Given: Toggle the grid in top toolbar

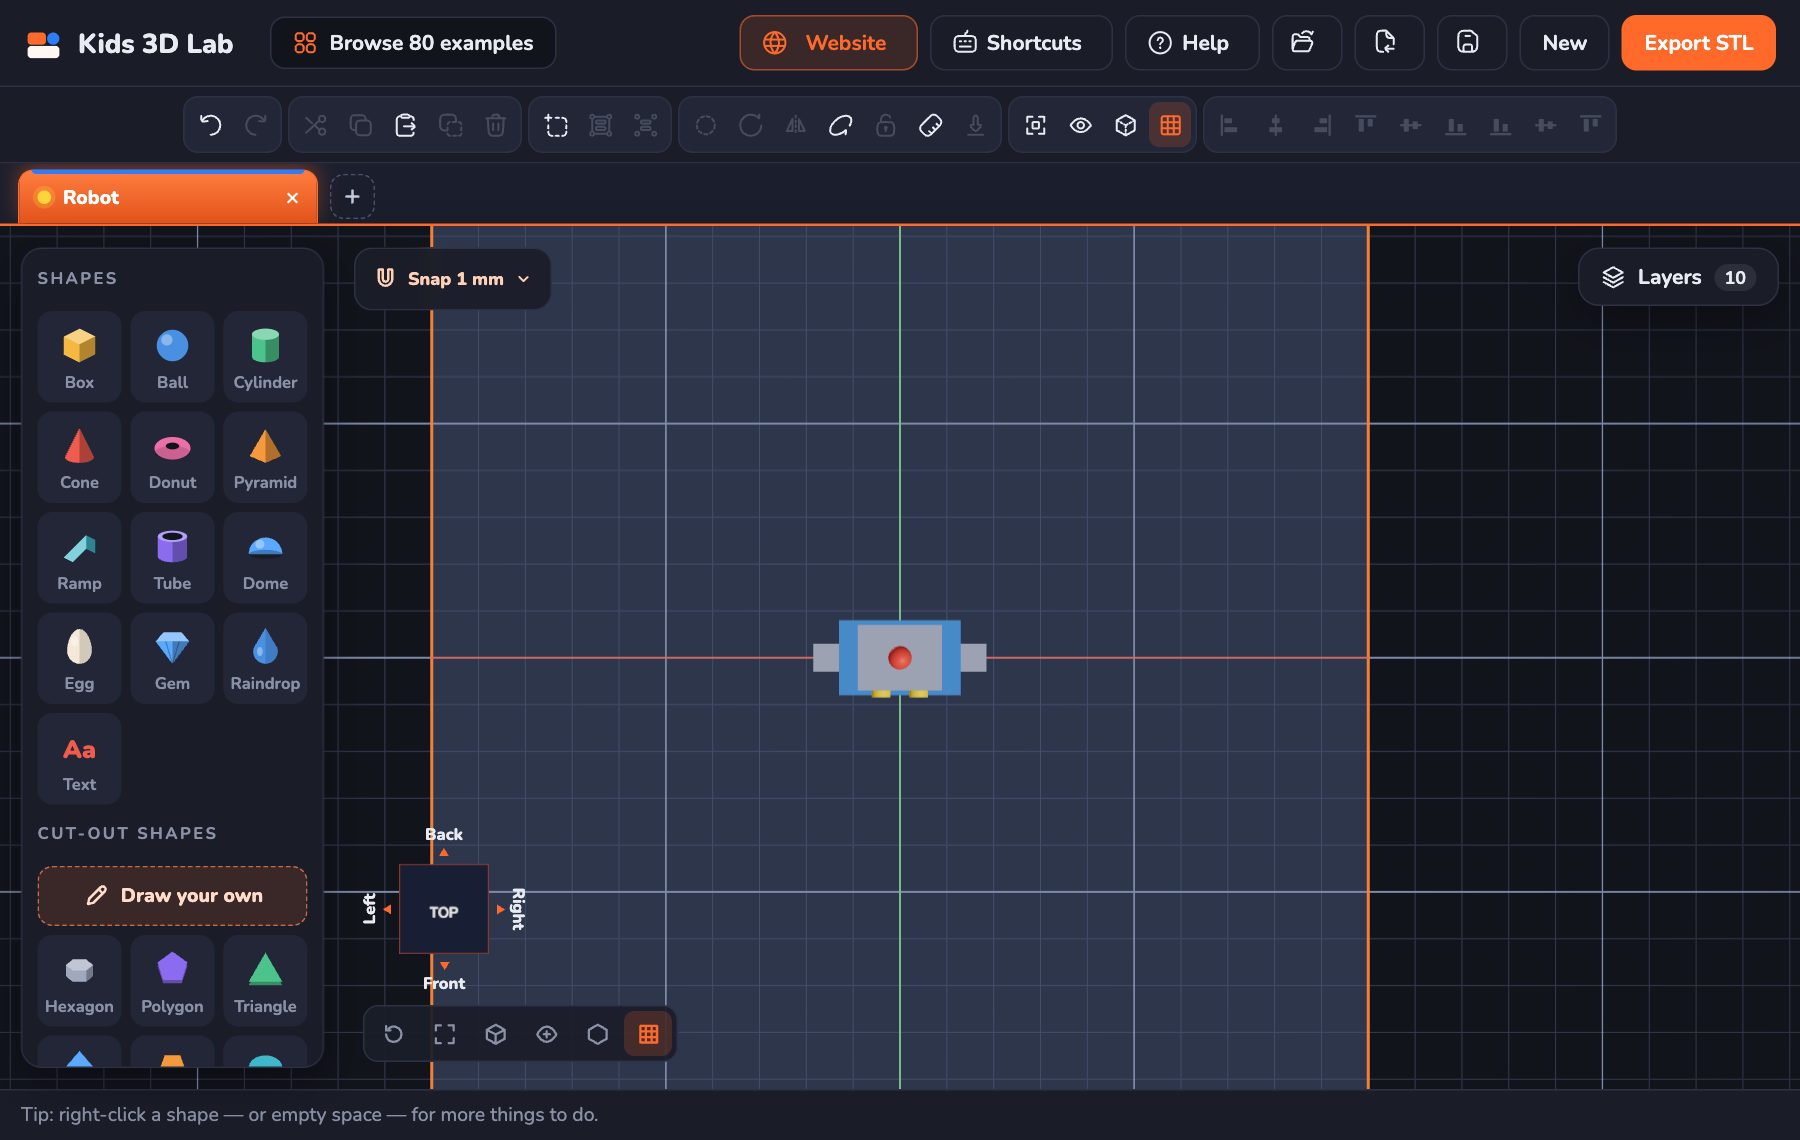Looking at the screenshot, I should pos(1170,125).
